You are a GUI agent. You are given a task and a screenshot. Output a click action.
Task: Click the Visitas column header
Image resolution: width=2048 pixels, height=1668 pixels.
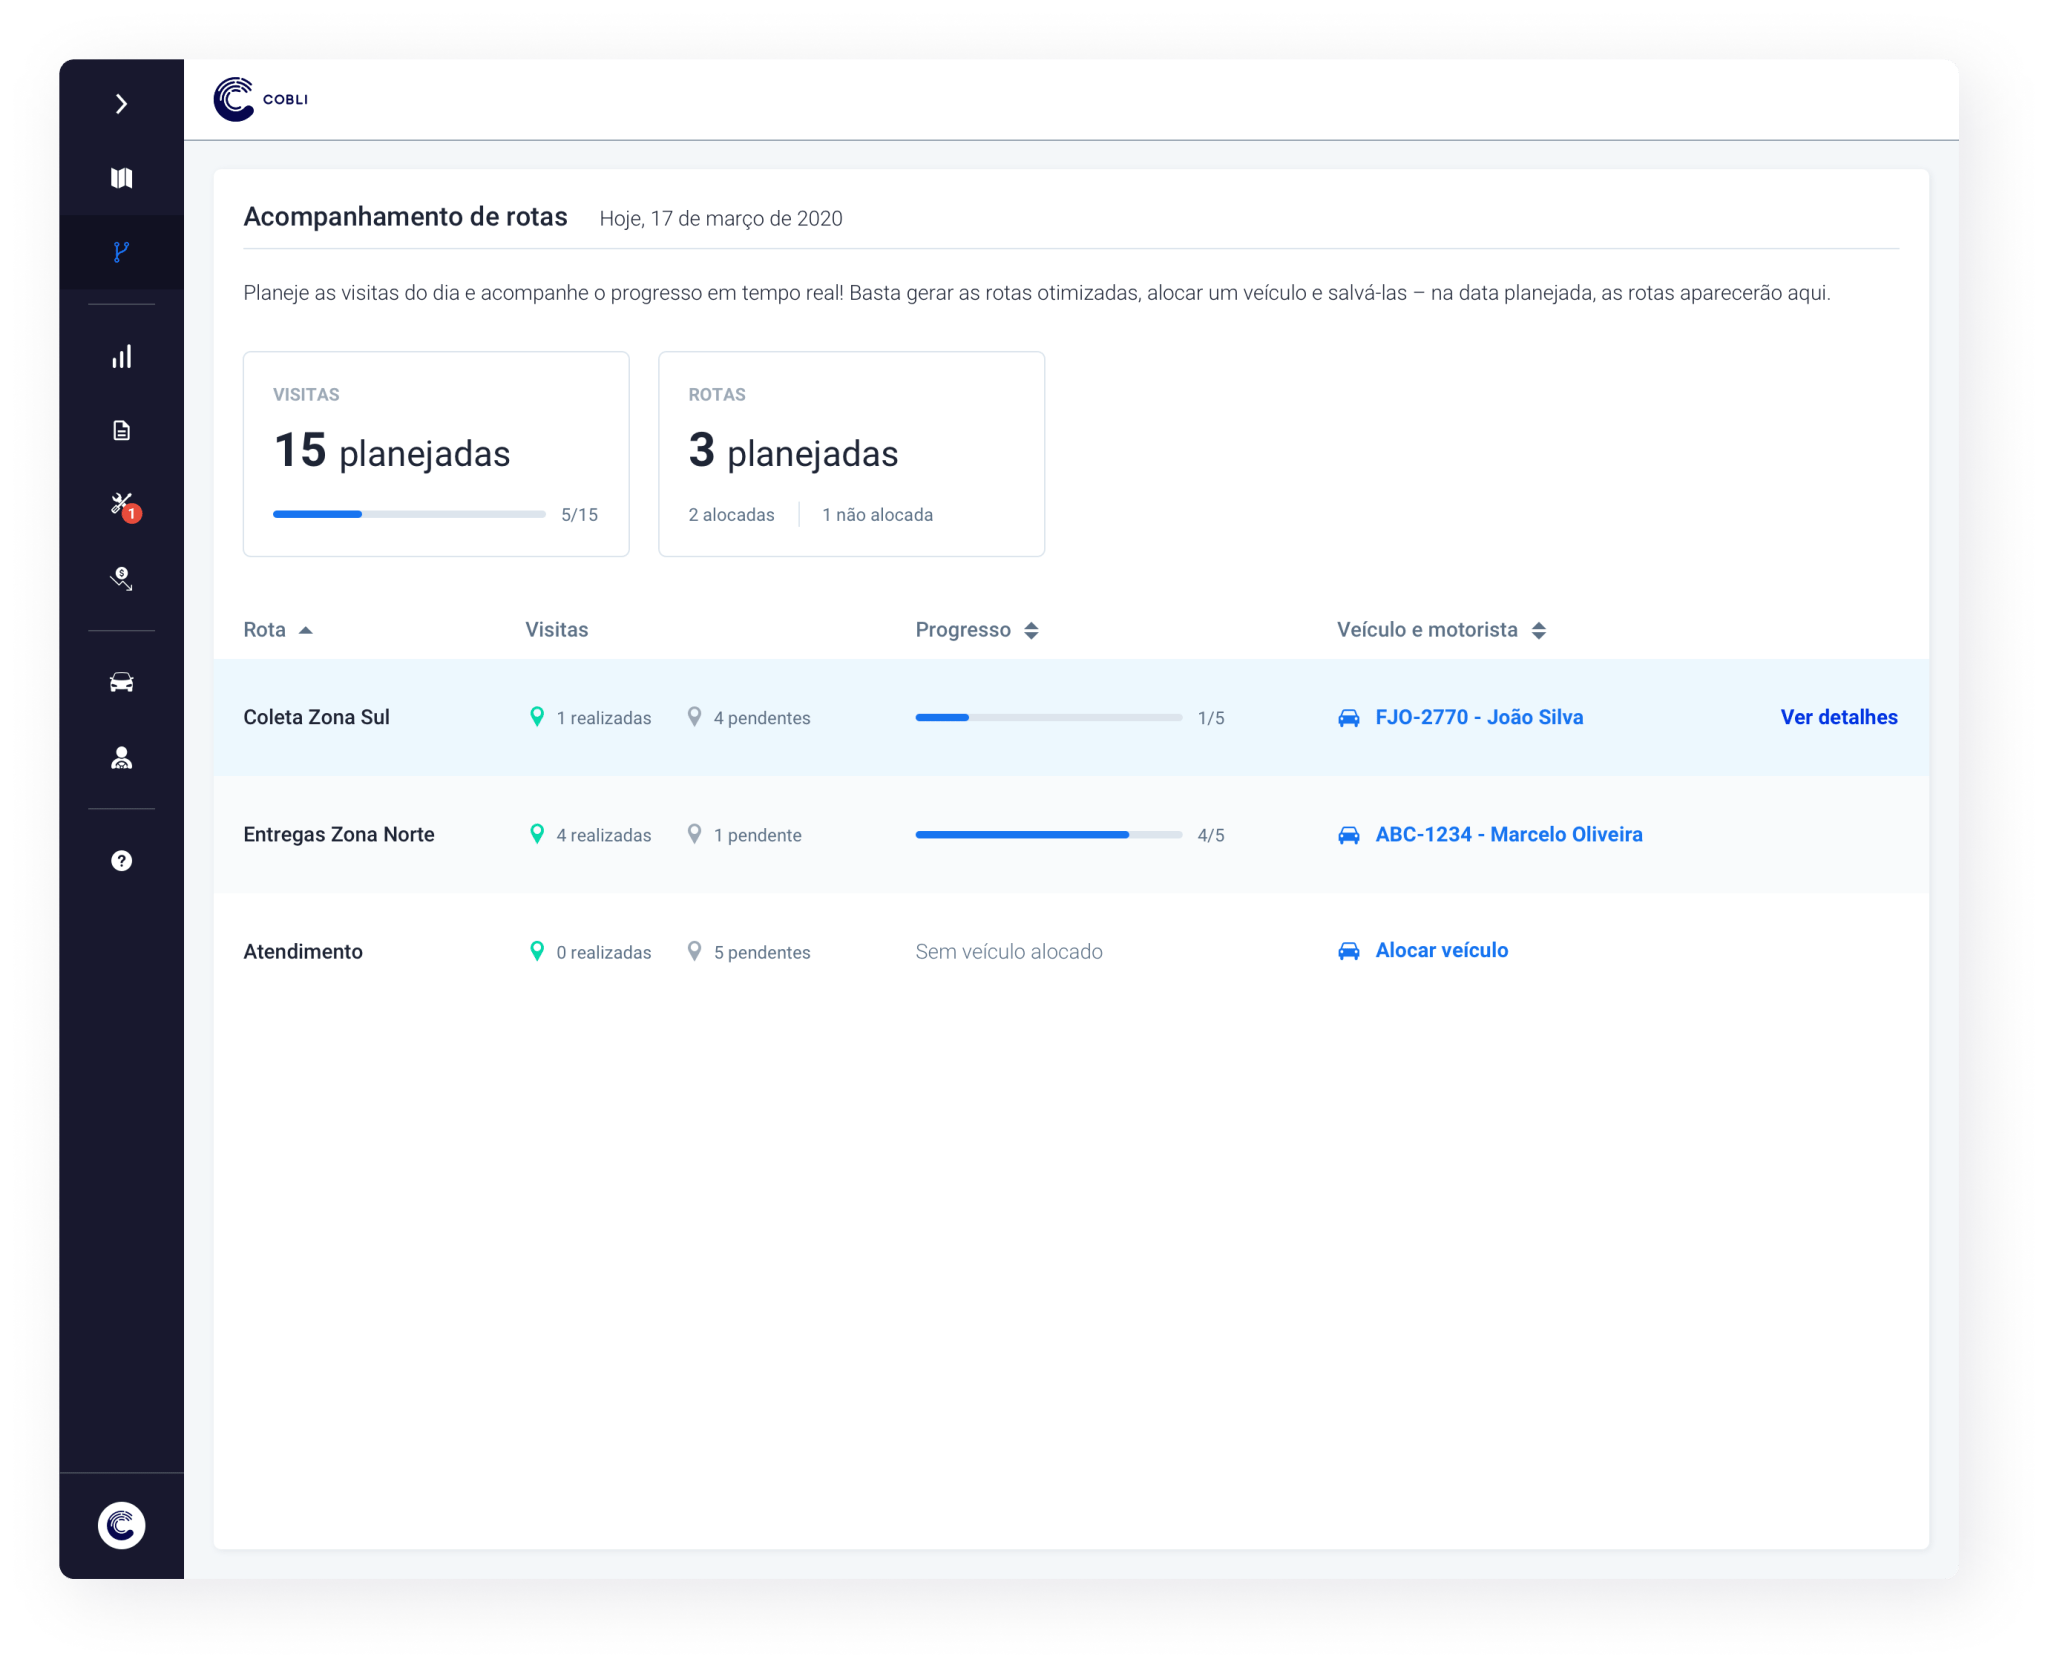pyautogui.click(x=557, y=630)
